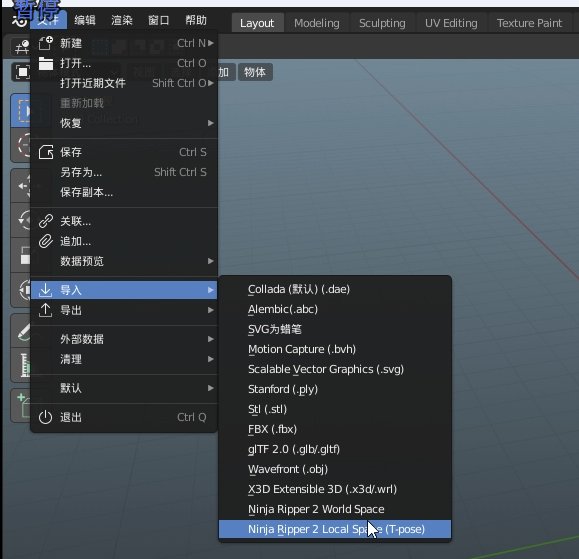Switch to the Texture Paint workspace tab
The height and width of the screenshot is (559, 579).
[x=529, y=23]
